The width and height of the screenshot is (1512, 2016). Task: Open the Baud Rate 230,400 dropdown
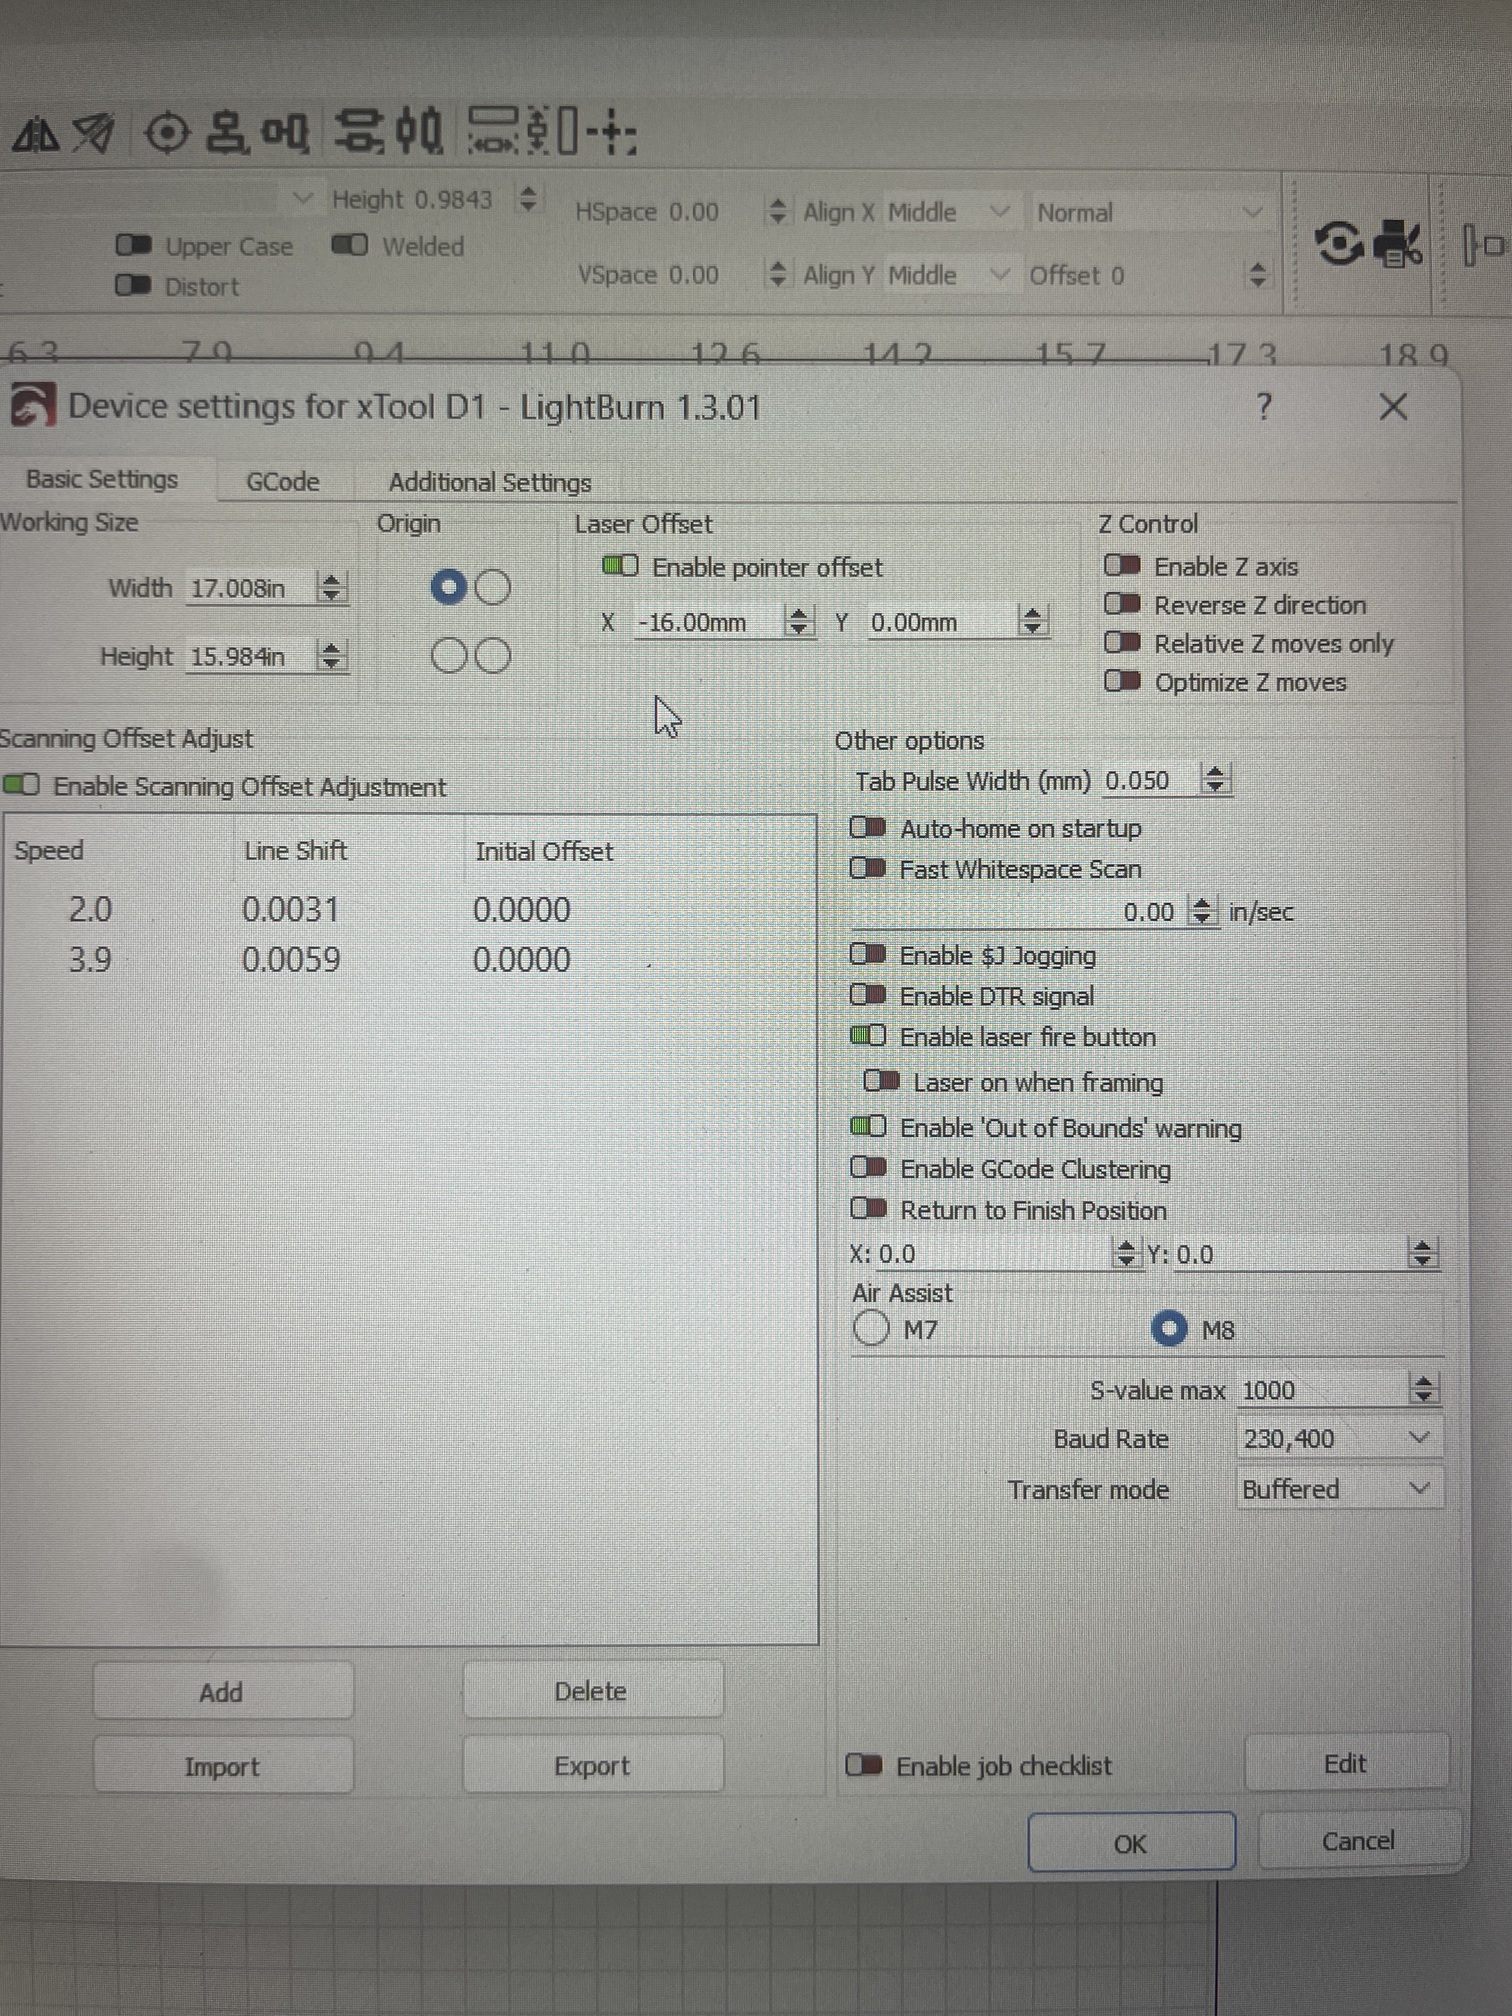coord(1337,1438)
